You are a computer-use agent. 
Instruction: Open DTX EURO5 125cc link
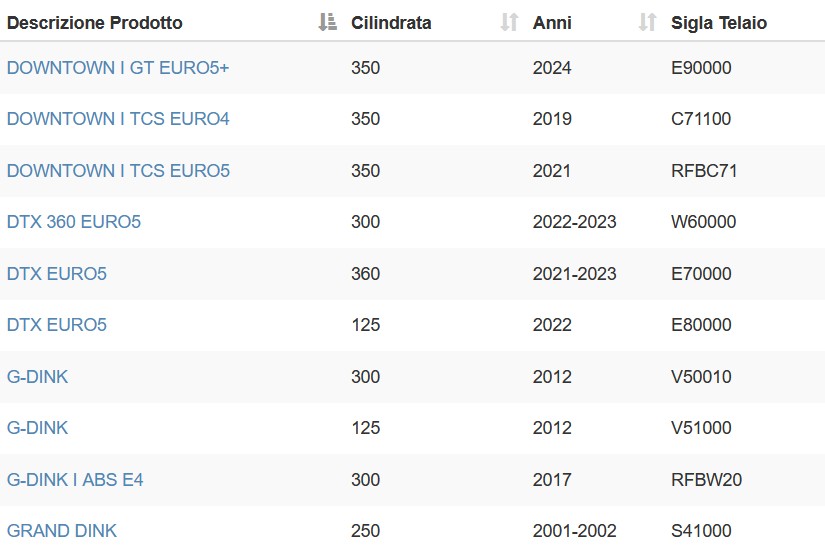57,325
